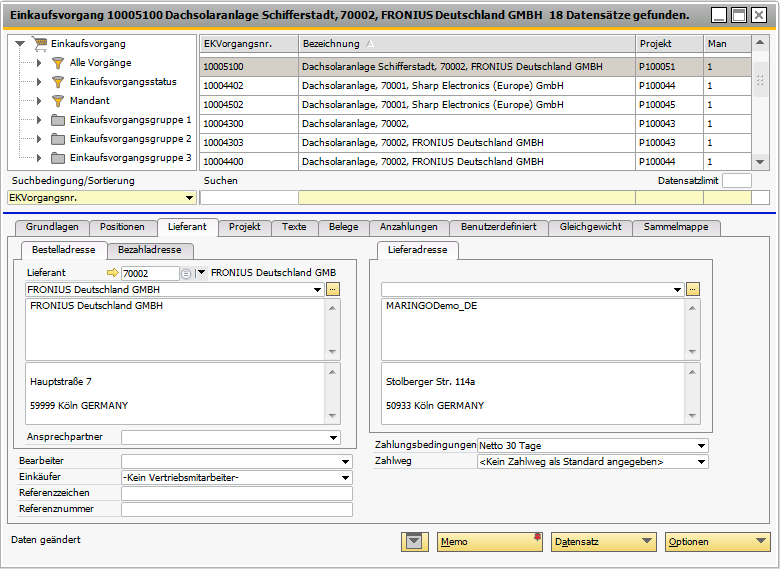The height and width of the screenshot is (569, 780).
Task: Open the Zahlweg dropdown
Action: click(x=701, y=462)
